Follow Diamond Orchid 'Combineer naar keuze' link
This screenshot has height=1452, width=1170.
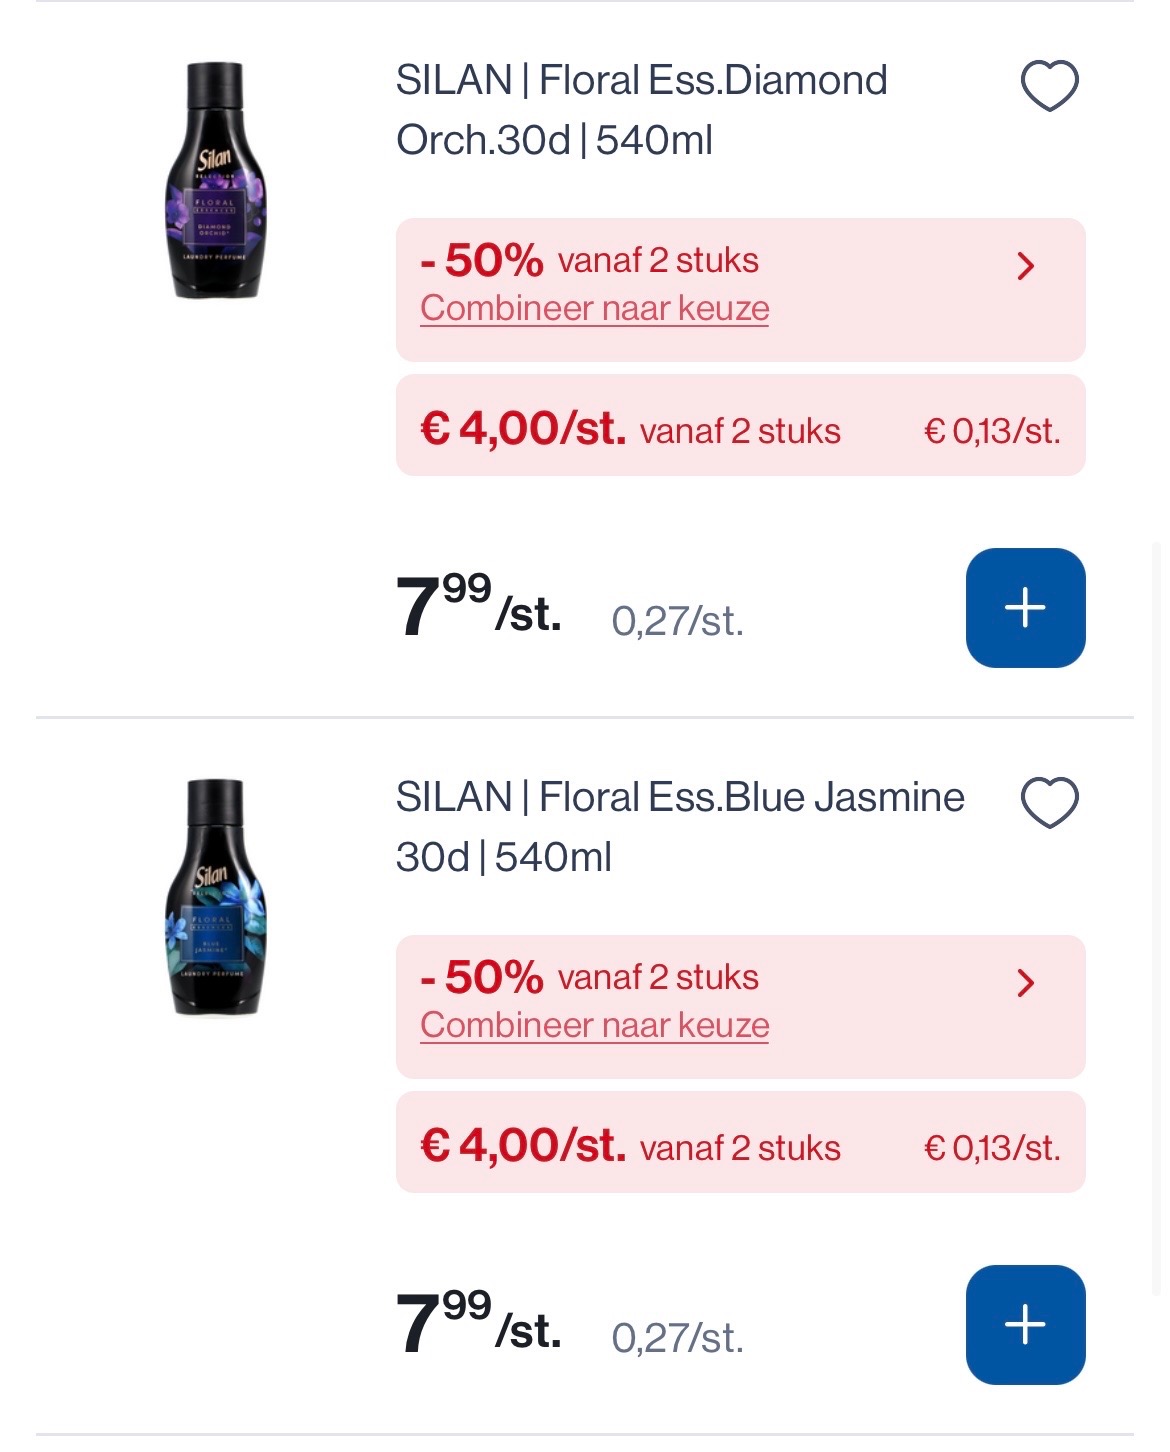pyautogui.click(x=594, y=309)
